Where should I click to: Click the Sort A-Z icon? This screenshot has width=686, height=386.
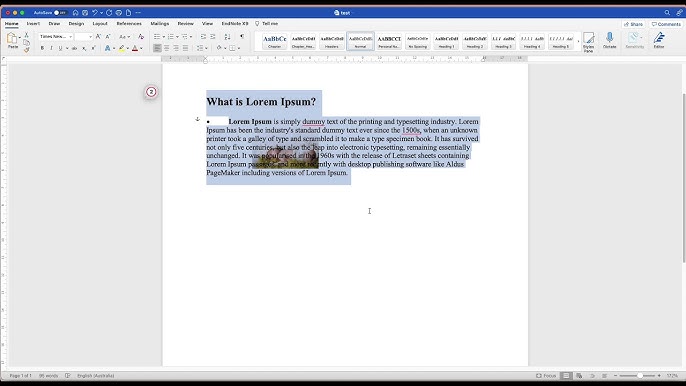pos(227,37)
